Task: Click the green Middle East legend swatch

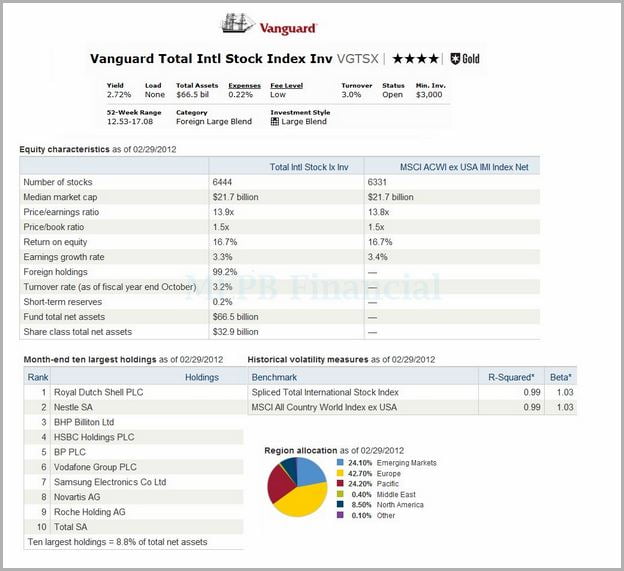Action: 340,494
